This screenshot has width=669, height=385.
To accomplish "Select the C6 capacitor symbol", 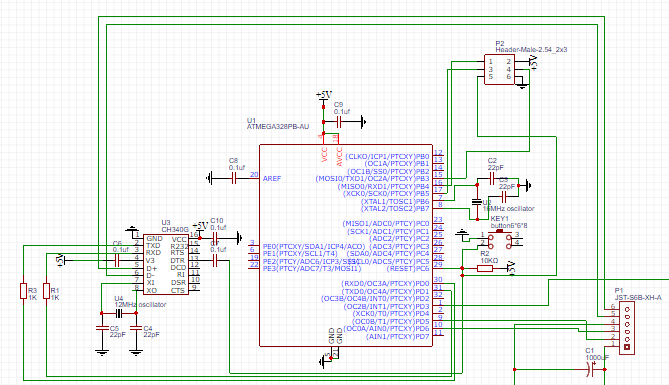I will [117, 260].
